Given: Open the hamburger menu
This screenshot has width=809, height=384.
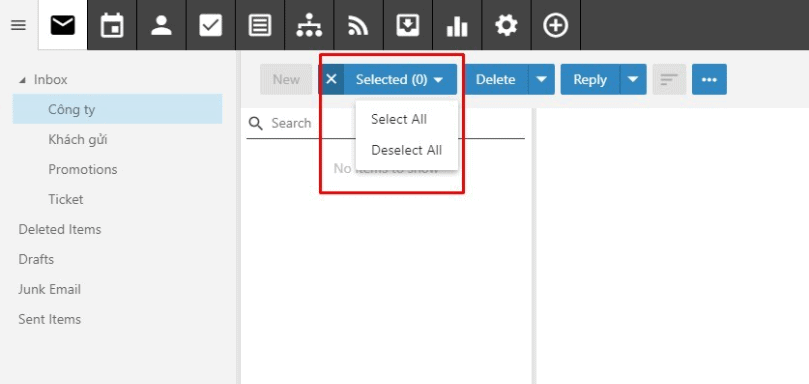Looking at the screenshot, I should pos(19,25).
